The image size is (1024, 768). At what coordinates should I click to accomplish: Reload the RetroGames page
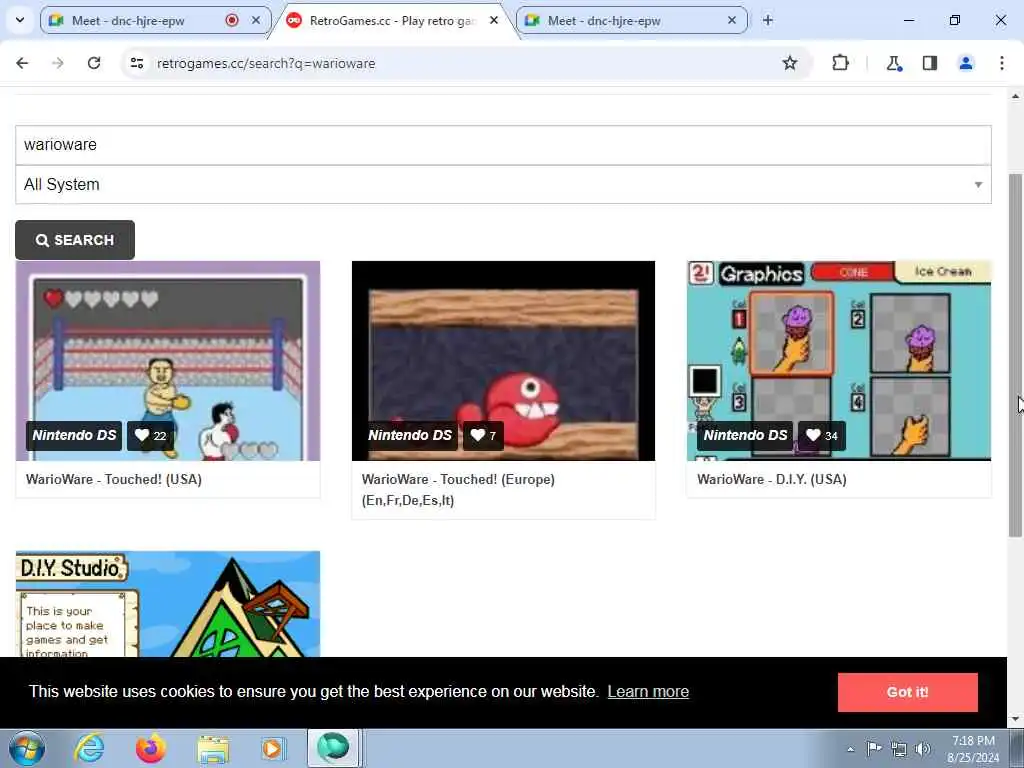(94, 63)
